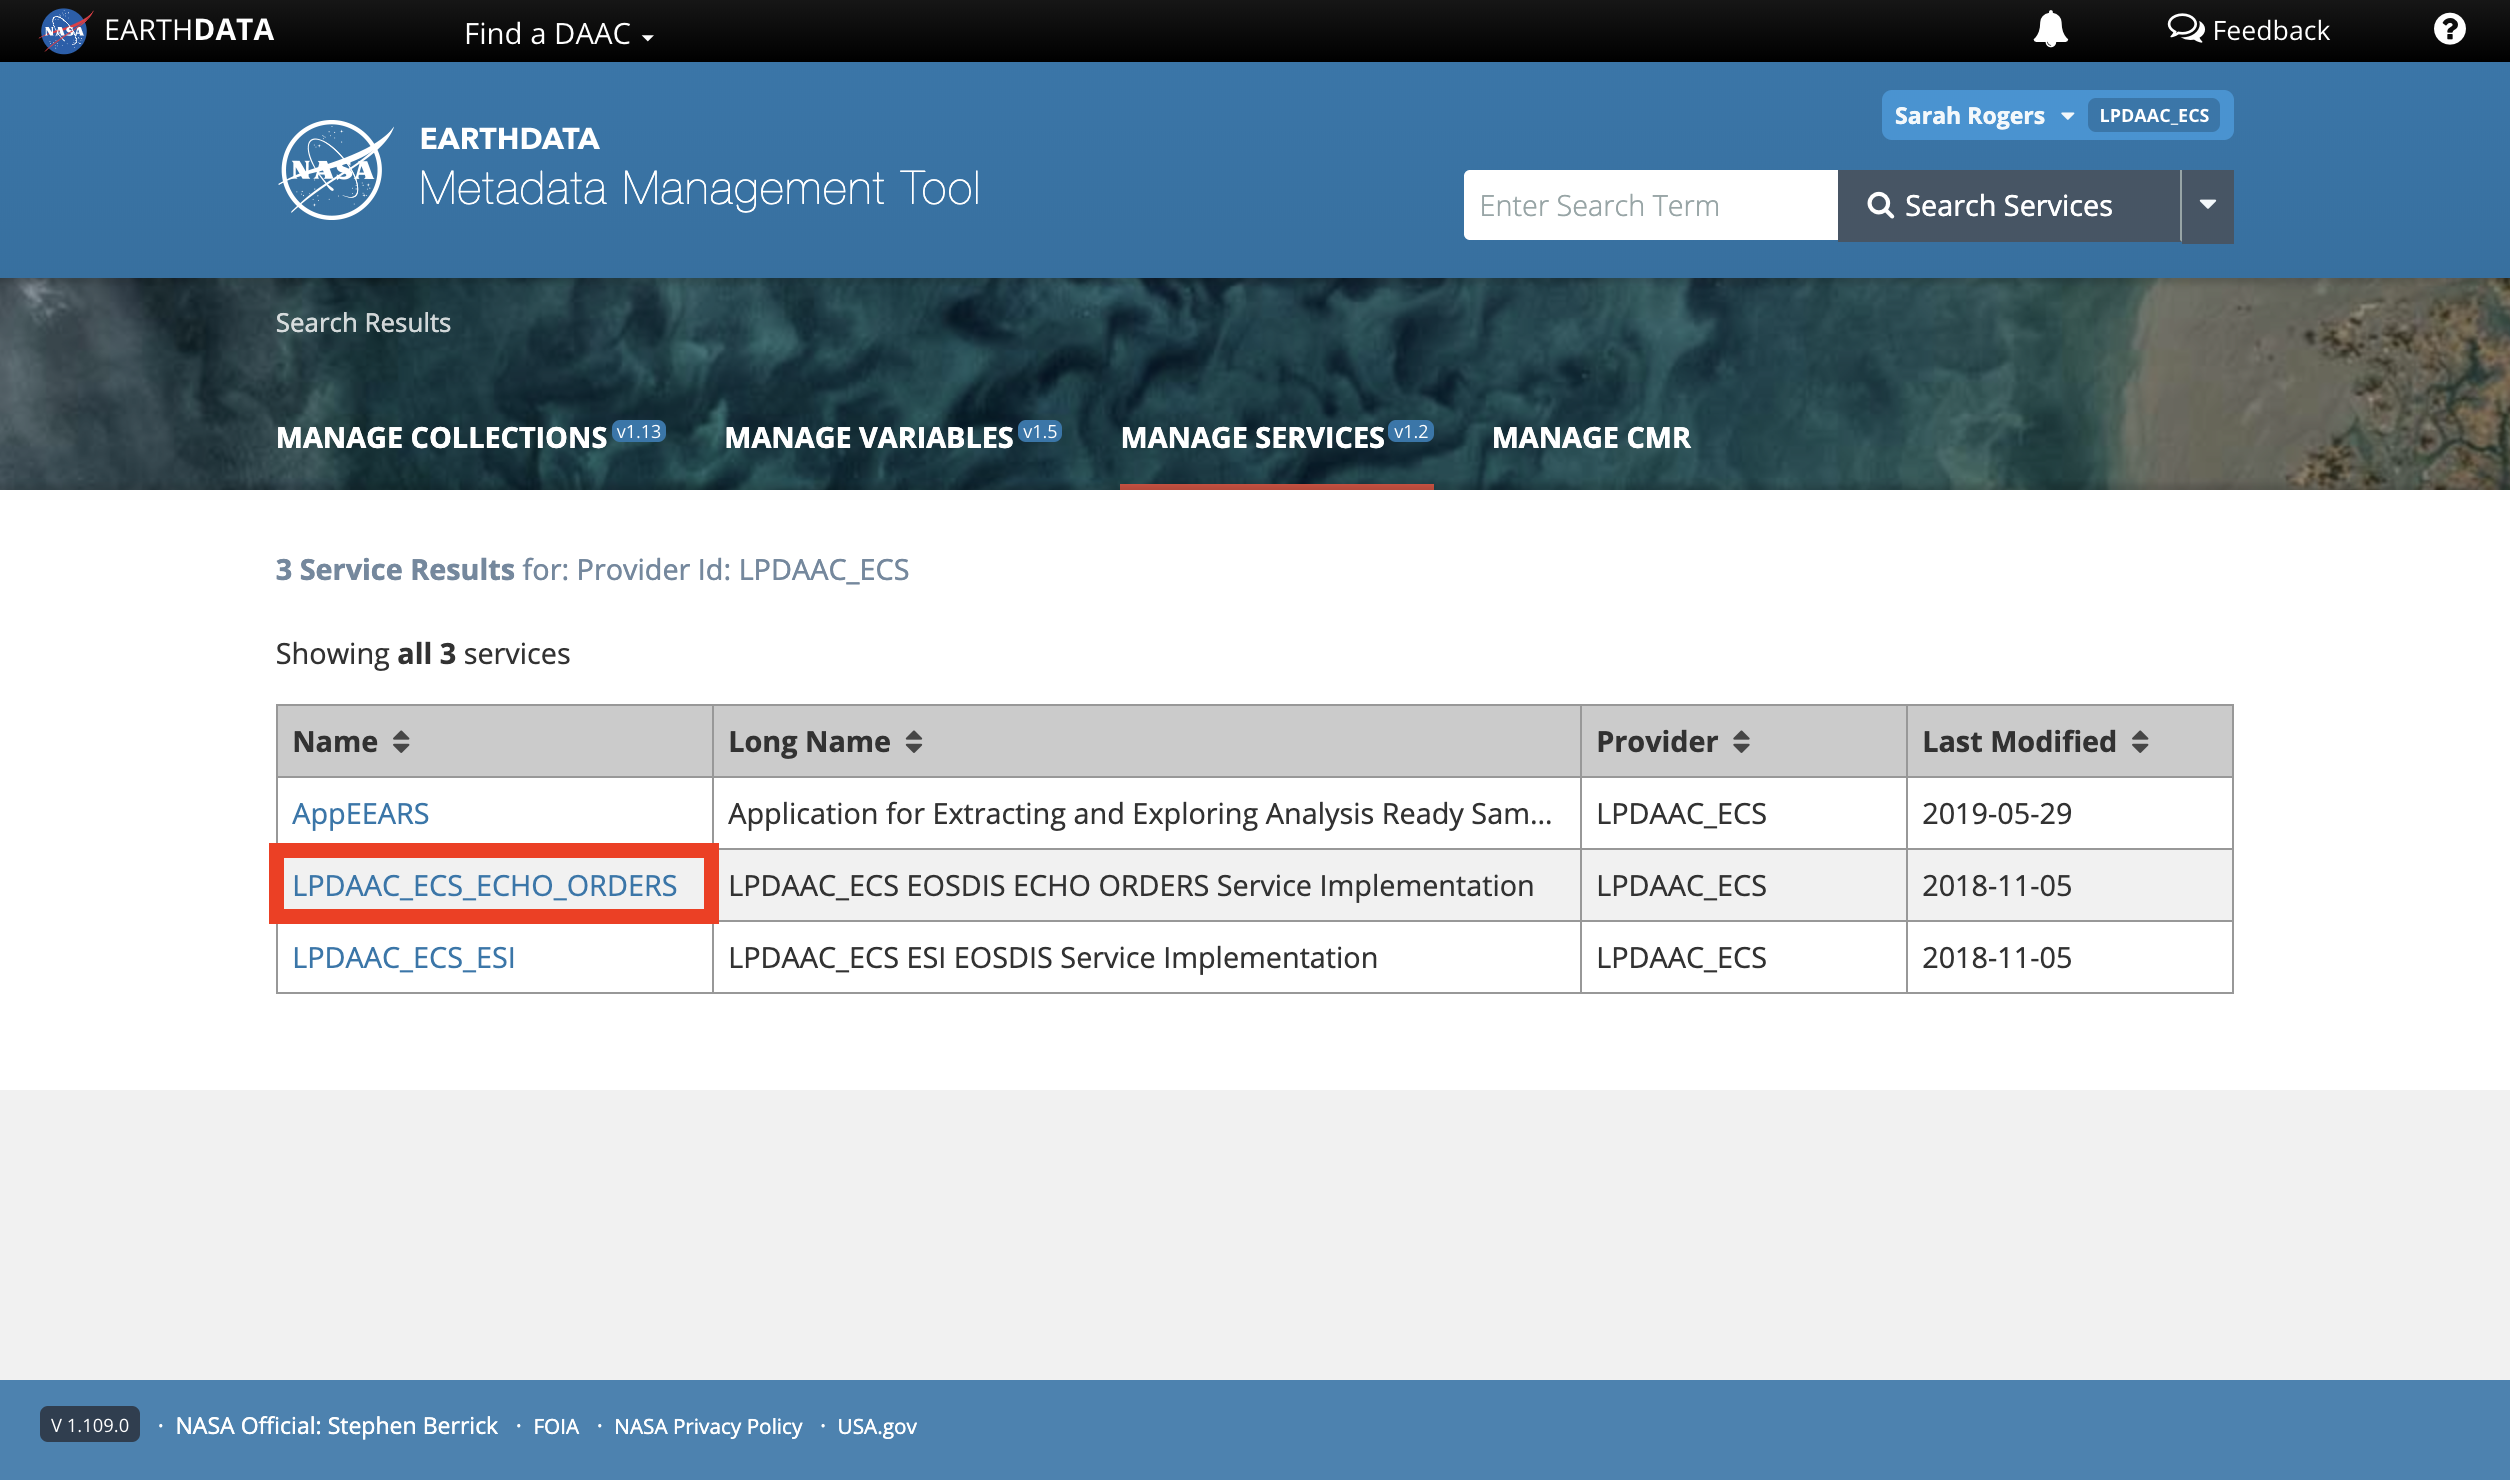Open the LPDAAC_ECS_ECHO_ORDERS service link
The width and height of the screenshot is (2510, 1480).
click(x=484, y=886)
